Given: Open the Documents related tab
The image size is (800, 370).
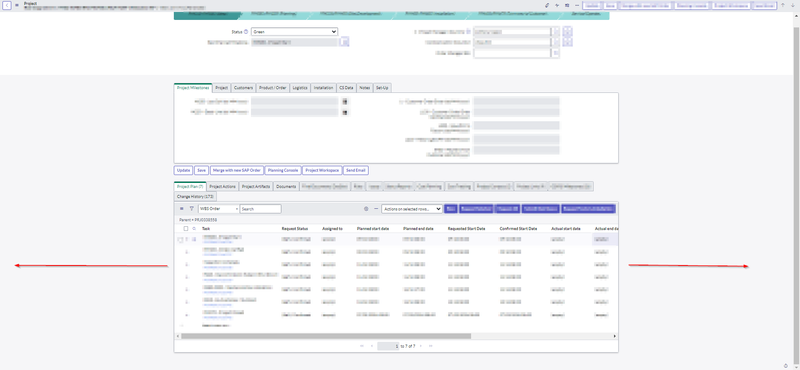Looking at the screenshot, I should coord(286,186).
